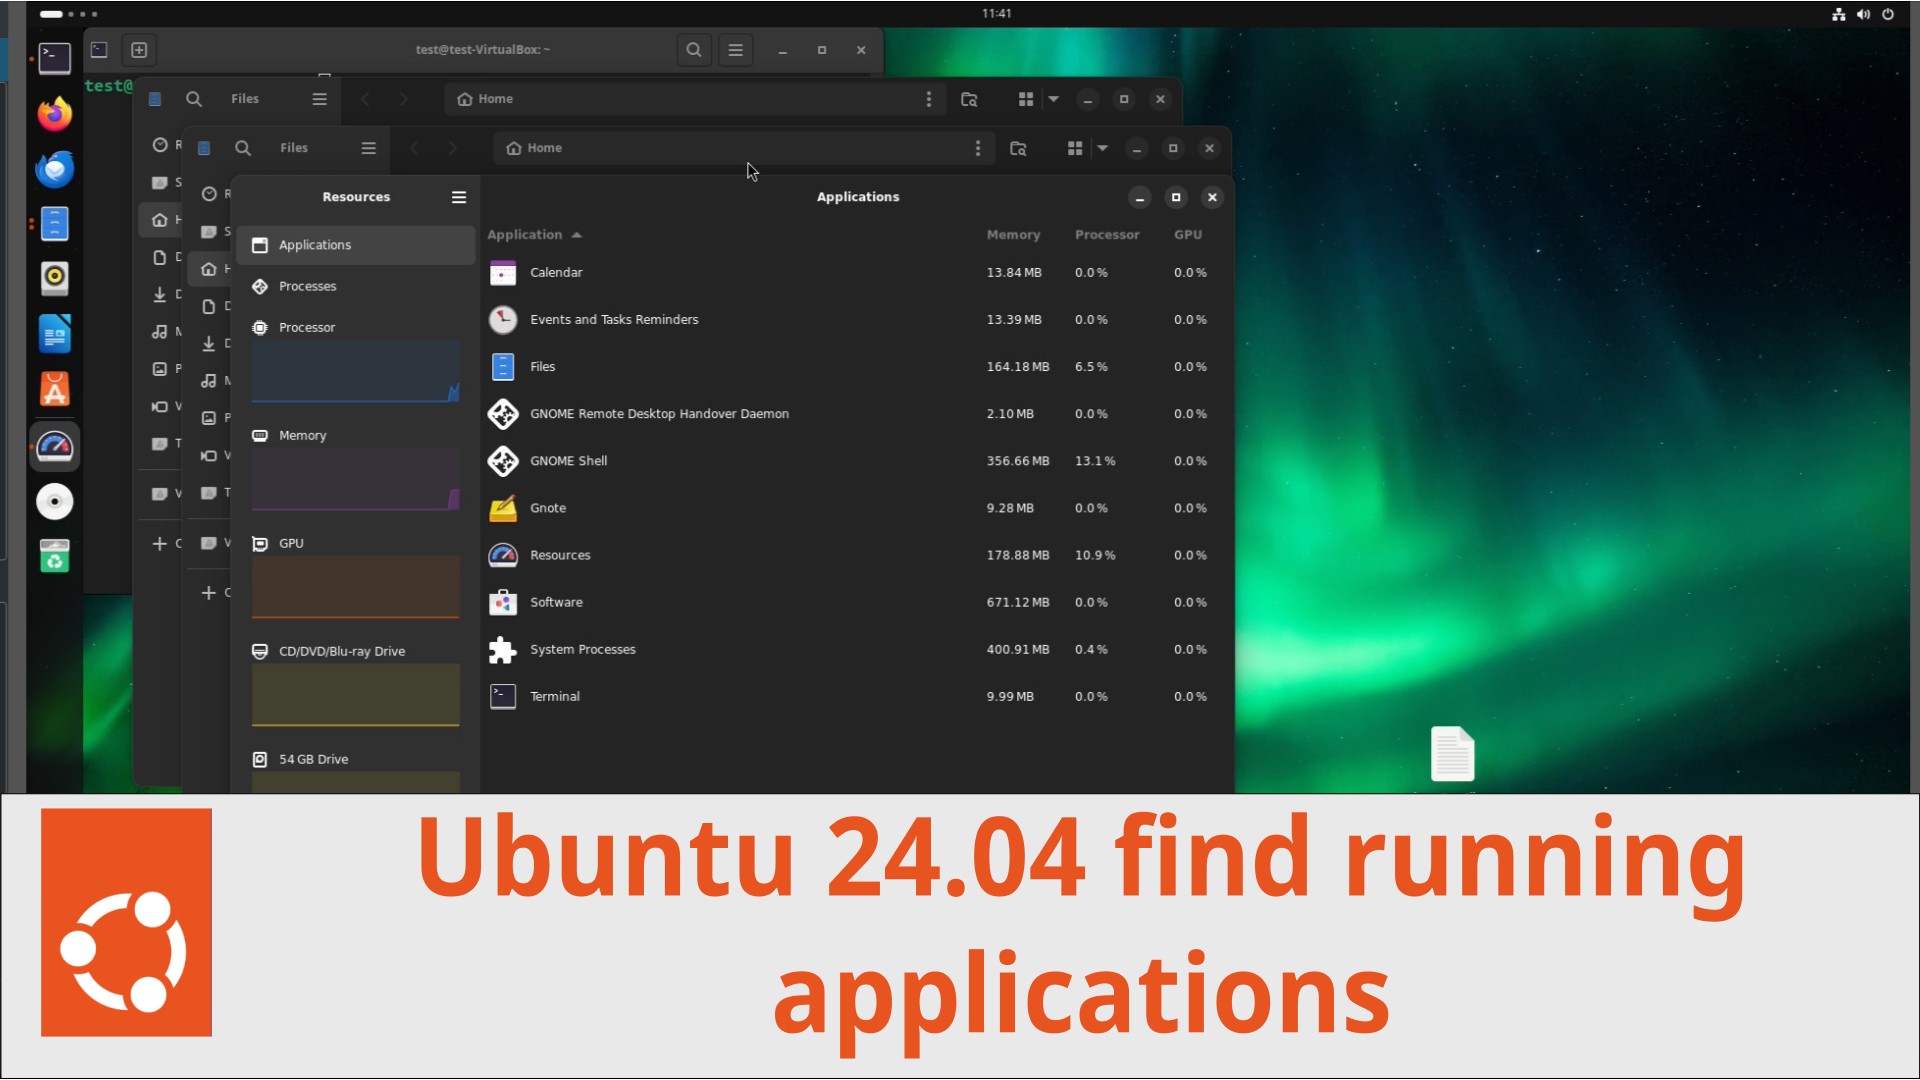The width and height of the screenshot is (1920, 1080).
Task: Open Firefox from the dock
Action: (55, 114)
